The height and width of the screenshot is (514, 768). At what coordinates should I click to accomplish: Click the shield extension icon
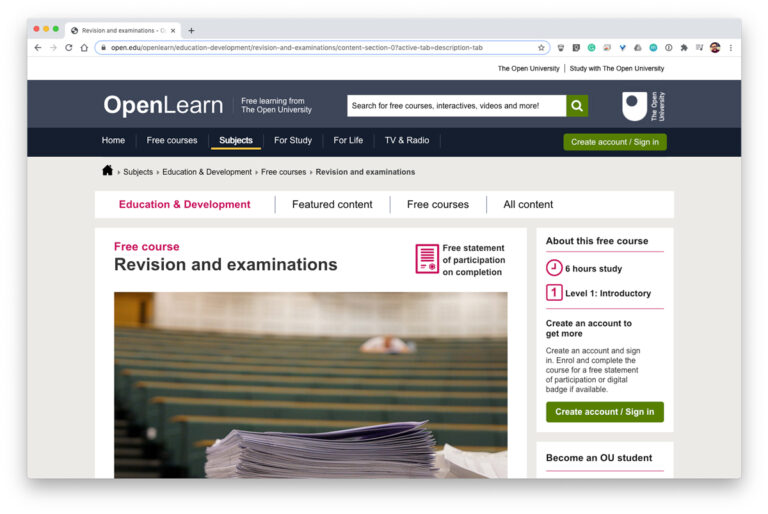coord(561,48)
